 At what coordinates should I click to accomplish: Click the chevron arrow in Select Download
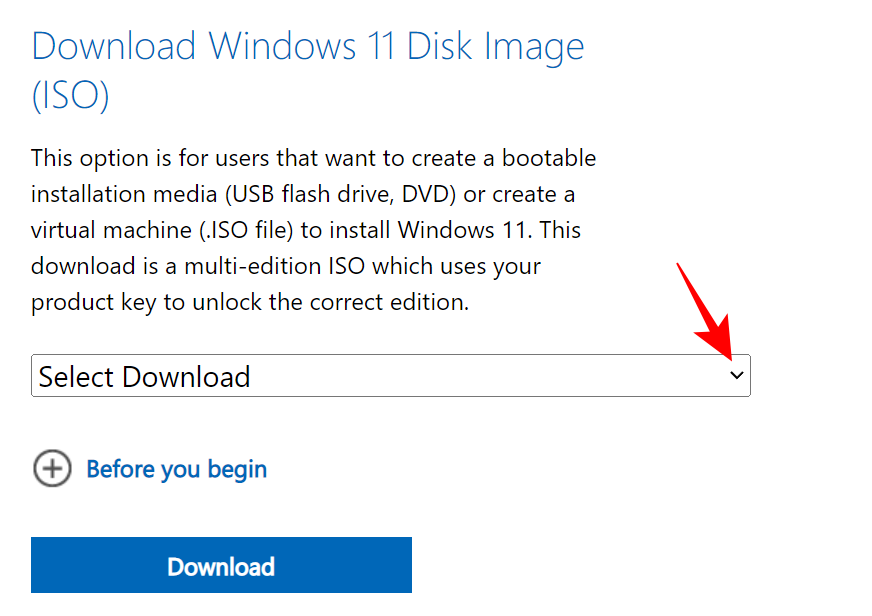click(x=737, y=376)
